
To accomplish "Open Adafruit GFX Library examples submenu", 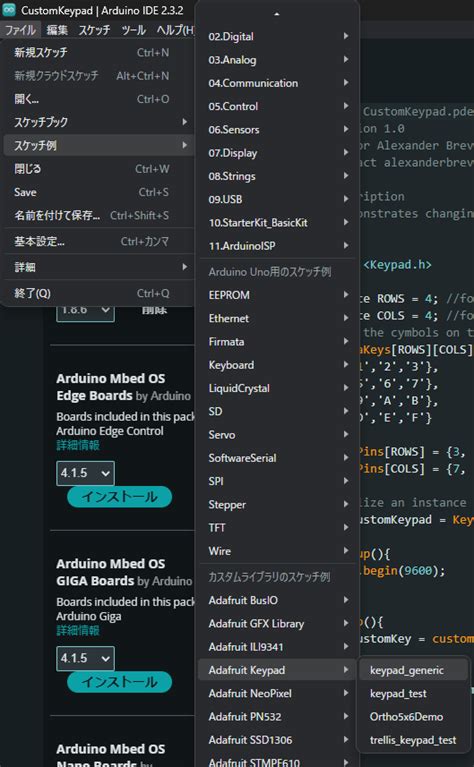I will [x=278, y=624].
